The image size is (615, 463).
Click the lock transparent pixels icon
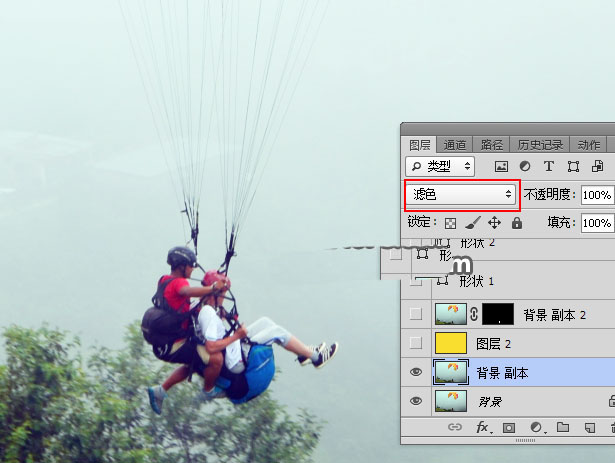click(x=451, y=223)
